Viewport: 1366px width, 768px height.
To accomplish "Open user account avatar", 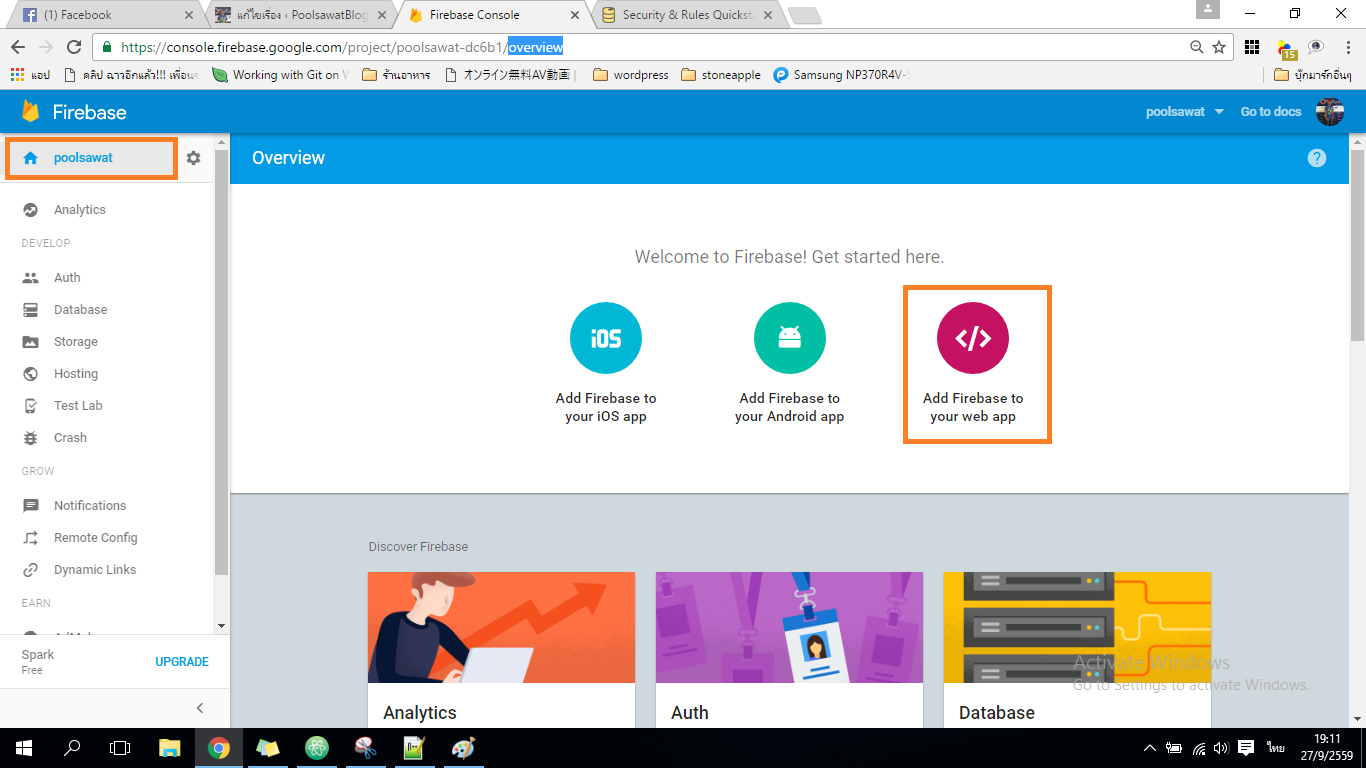I will [1330, 111].
